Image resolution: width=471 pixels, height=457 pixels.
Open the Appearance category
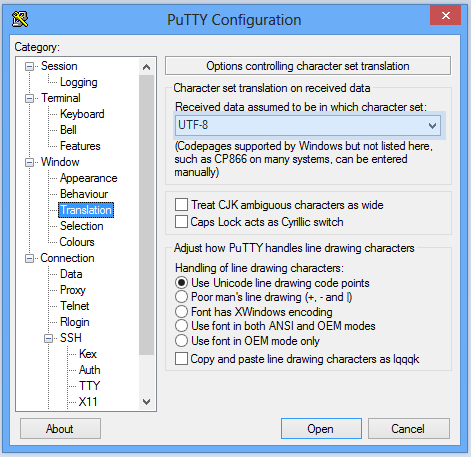pyautogui.click(x=88, y=178)
